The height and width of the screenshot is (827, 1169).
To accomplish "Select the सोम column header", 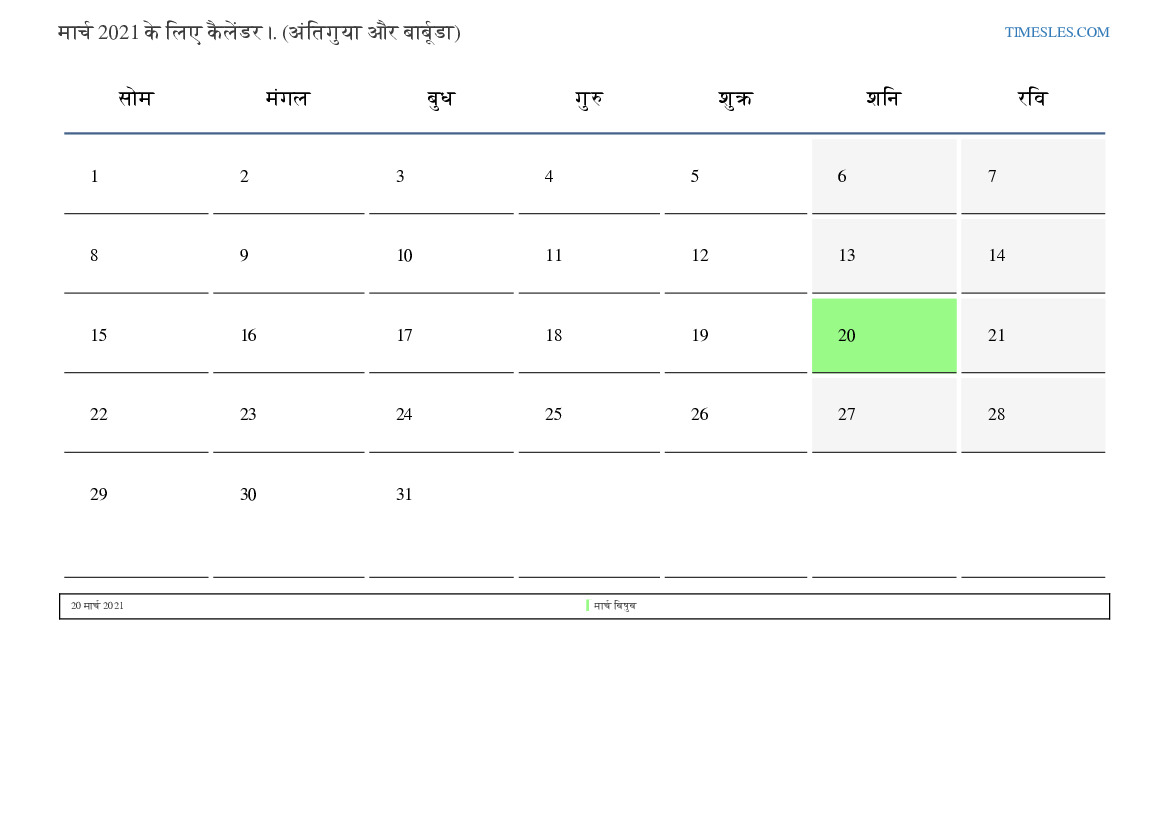I will (136, 99).
